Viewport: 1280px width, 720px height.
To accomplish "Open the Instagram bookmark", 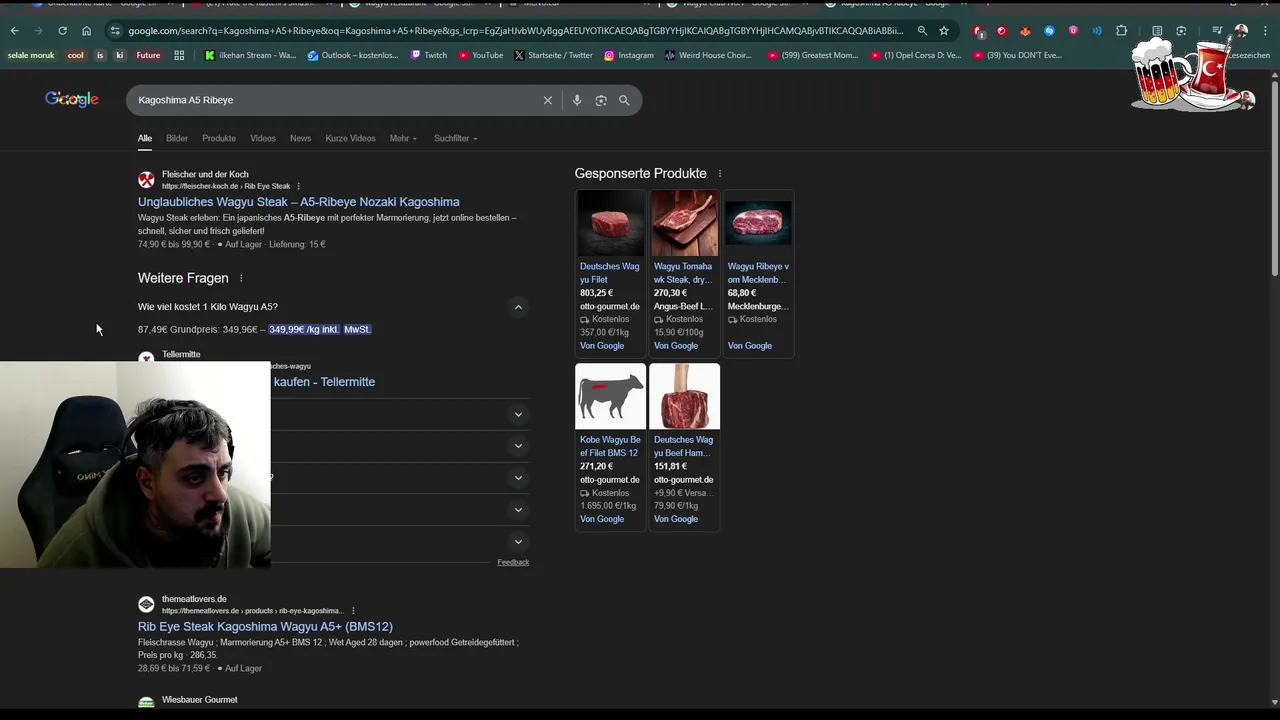I will pos(629,55).
